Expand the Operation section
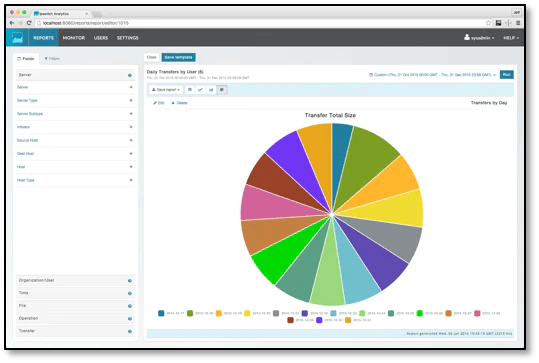The width and height of the screenshot is (539, 363). click(x=76, y=319)
